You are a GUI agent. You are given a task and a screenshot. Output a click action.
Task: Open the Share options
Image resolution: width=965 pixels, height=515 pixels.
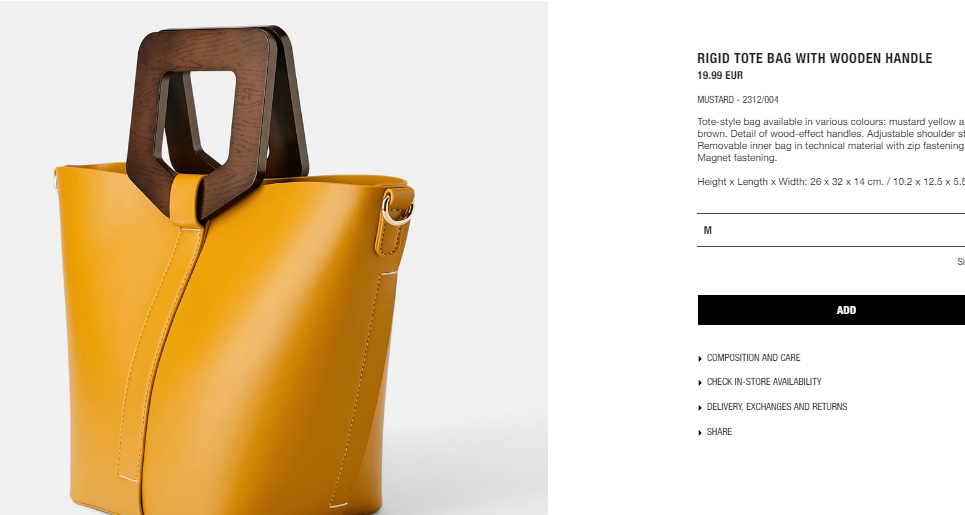pyautogui.click(x=719, y=432)
